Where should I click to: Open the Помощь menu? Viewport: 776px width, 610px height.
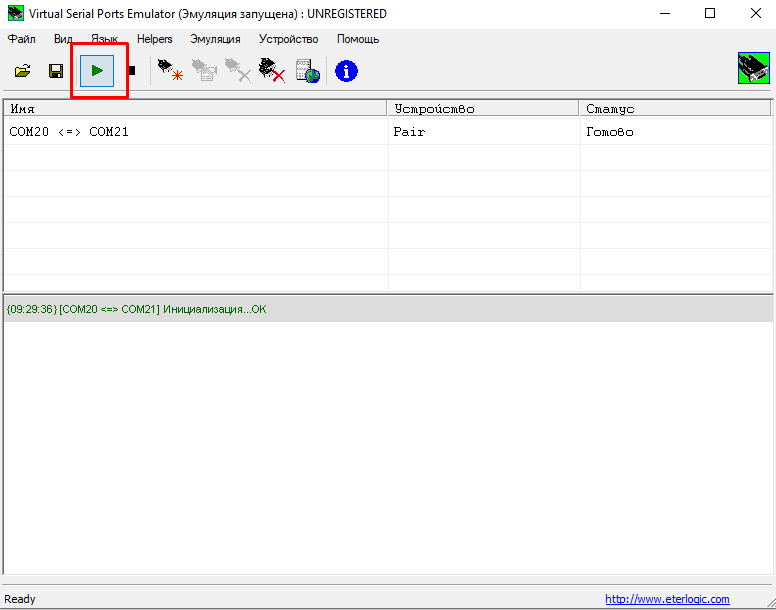point(358,39)
